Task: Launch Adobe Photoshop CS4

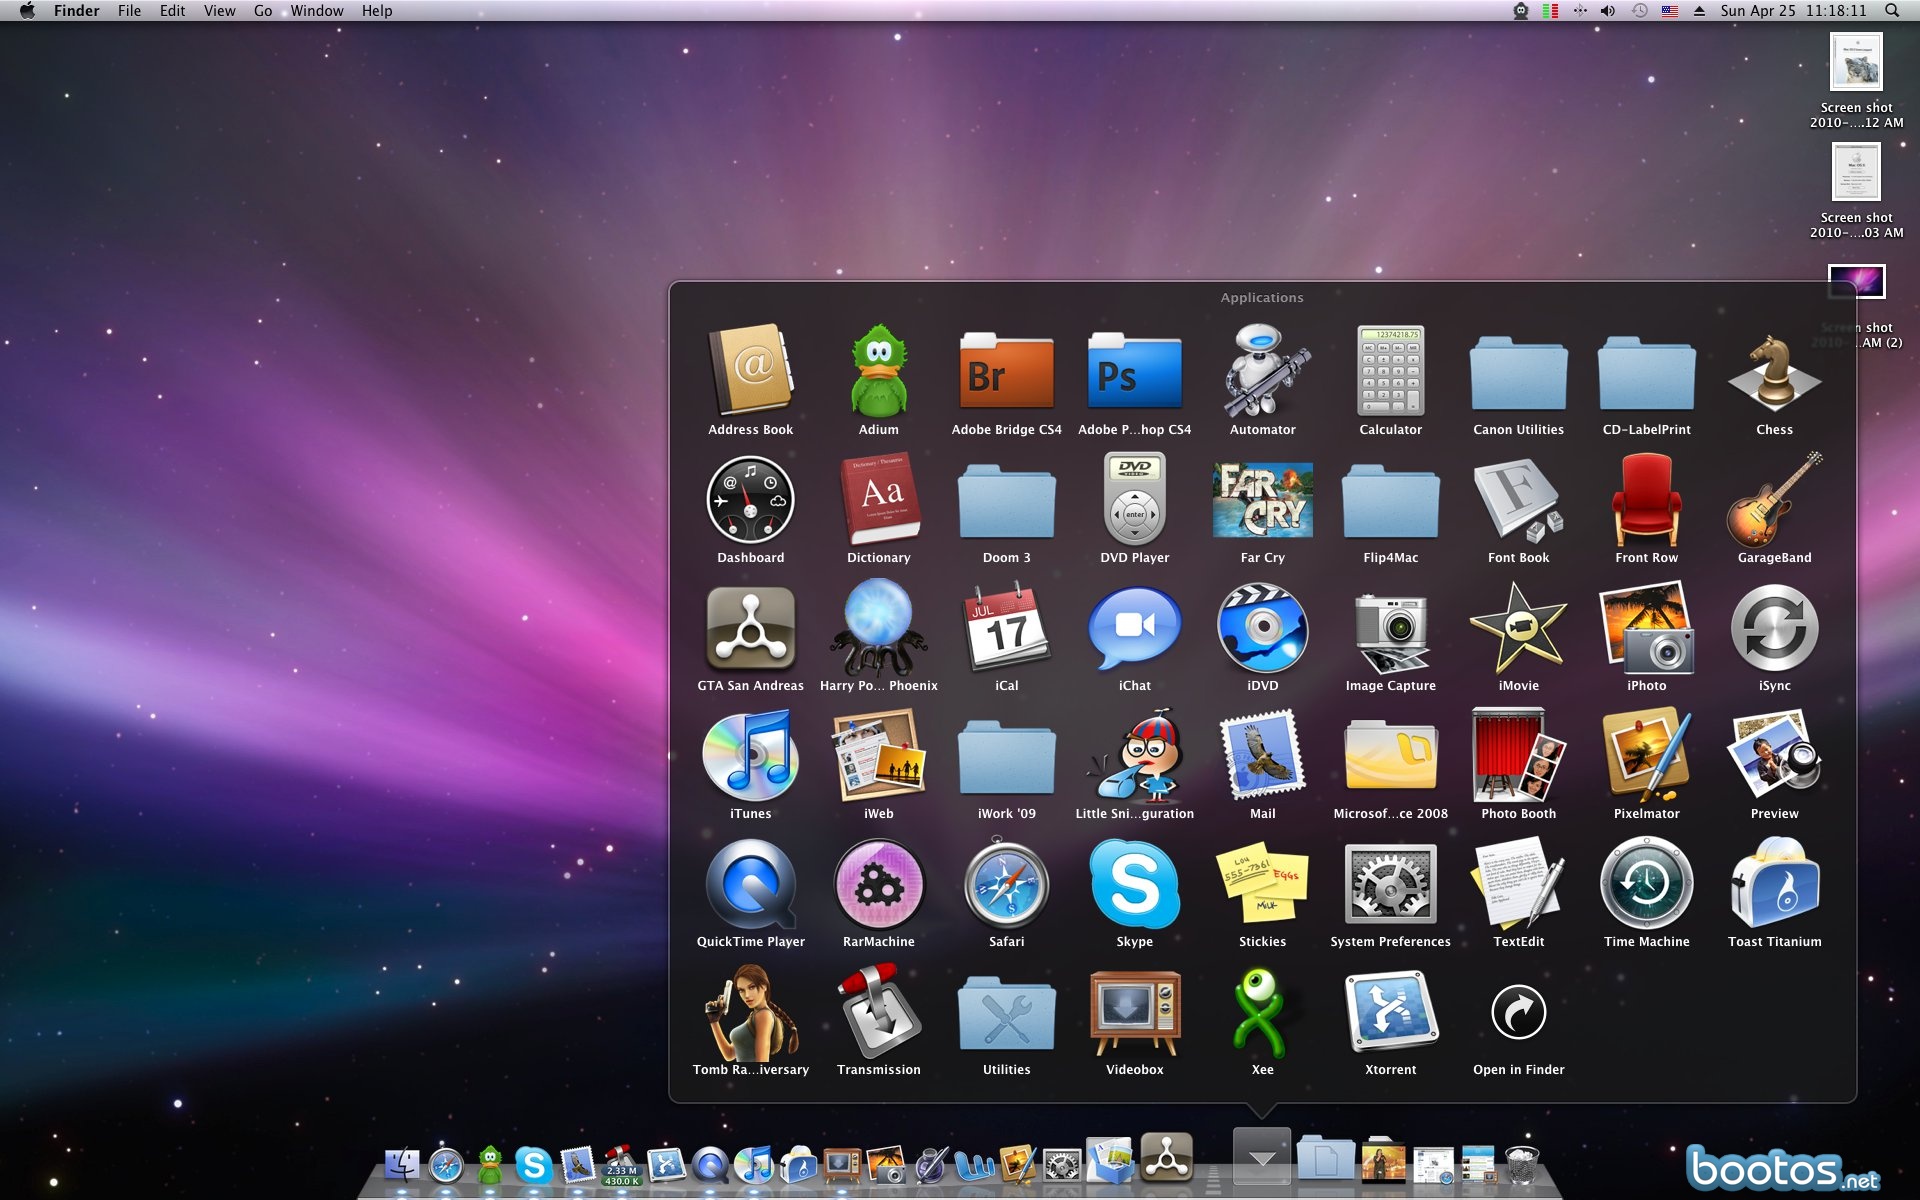Action: coord(1133,375)
